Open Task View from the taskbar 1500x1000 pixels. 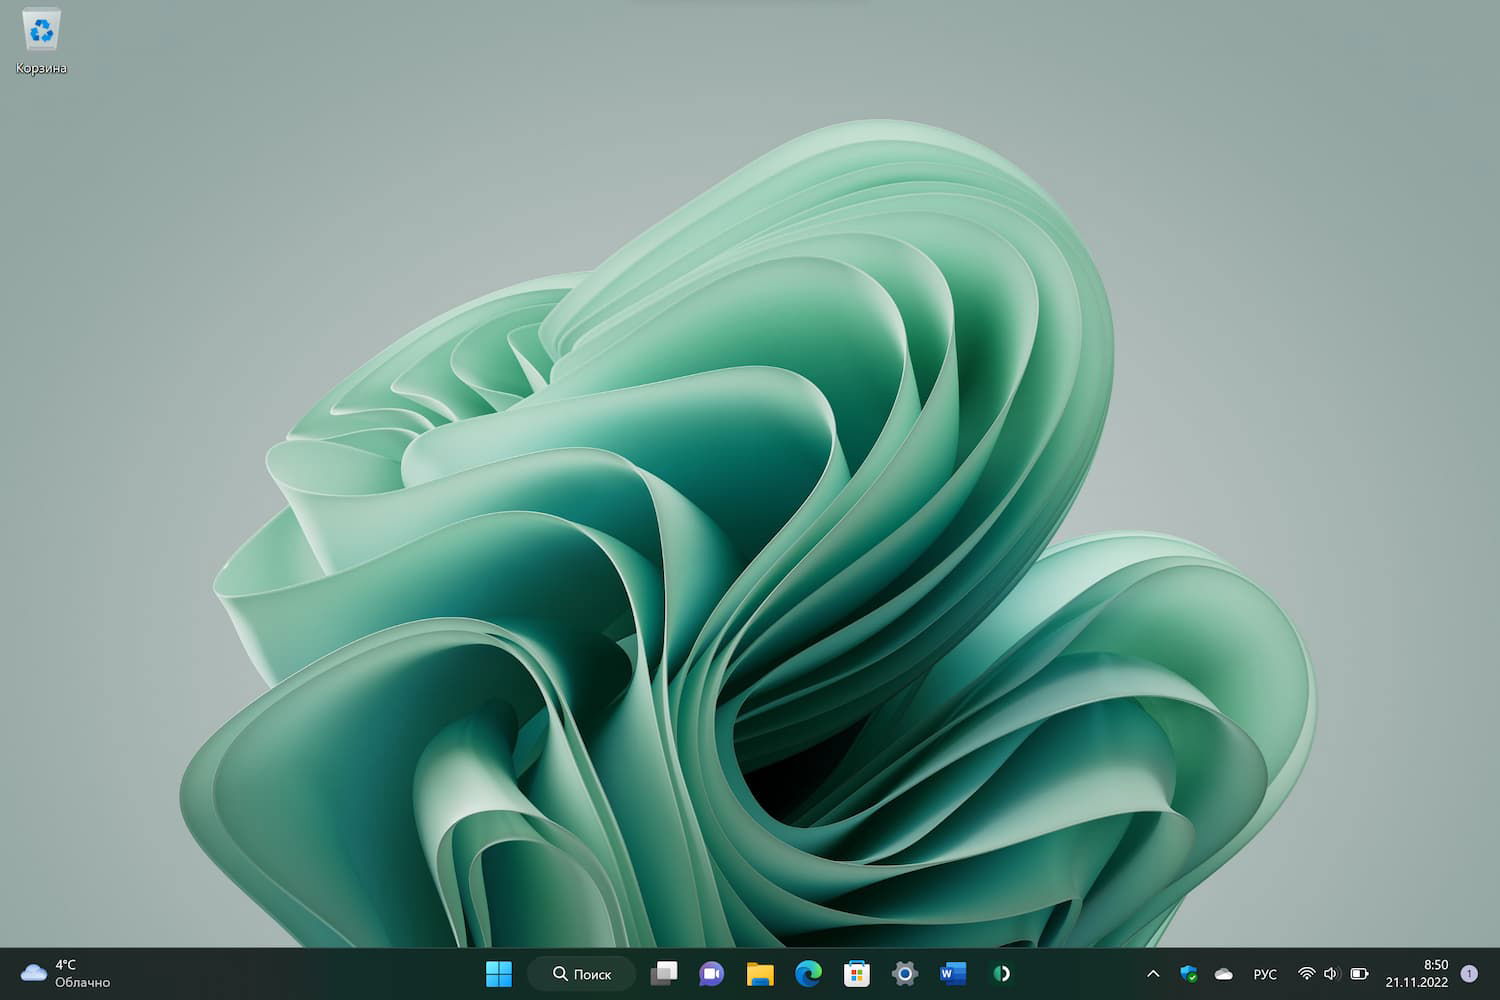pos(664,973)
